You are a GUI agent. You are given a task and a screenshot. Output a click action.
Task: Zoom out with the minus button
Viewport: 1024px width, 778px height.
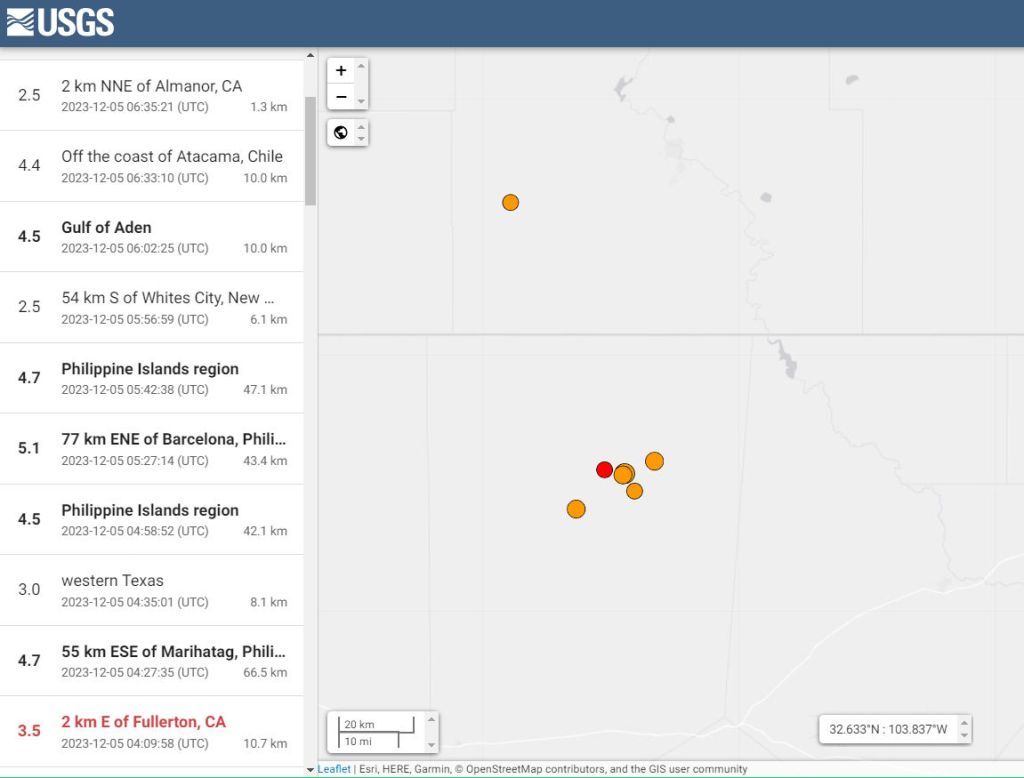coord(341,97)
